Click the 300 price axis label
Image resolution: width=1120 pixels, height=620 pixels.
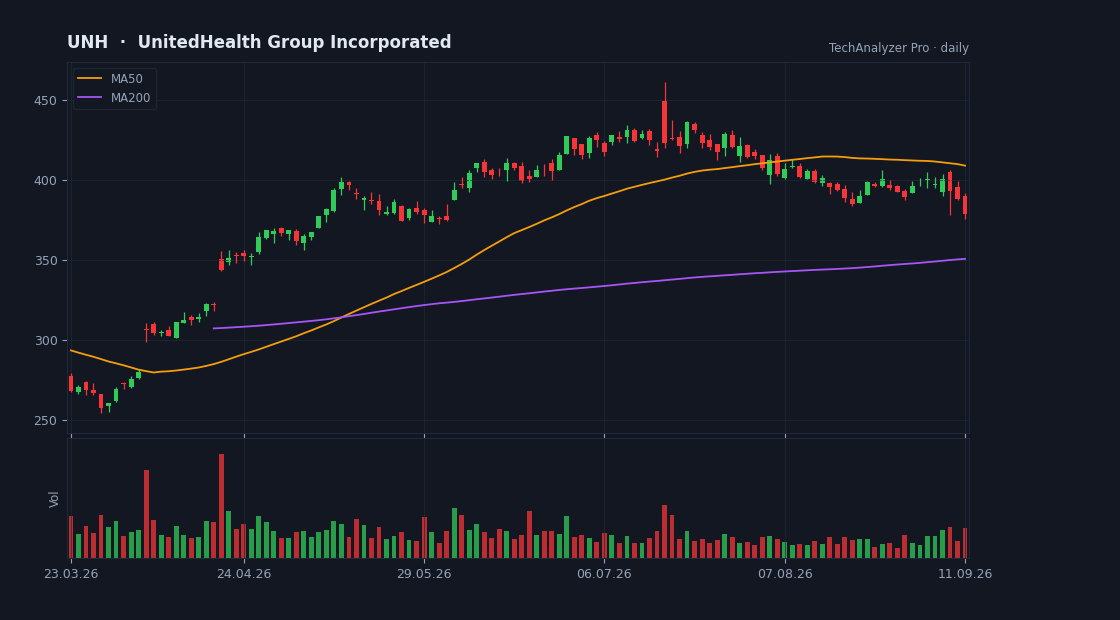45,341
